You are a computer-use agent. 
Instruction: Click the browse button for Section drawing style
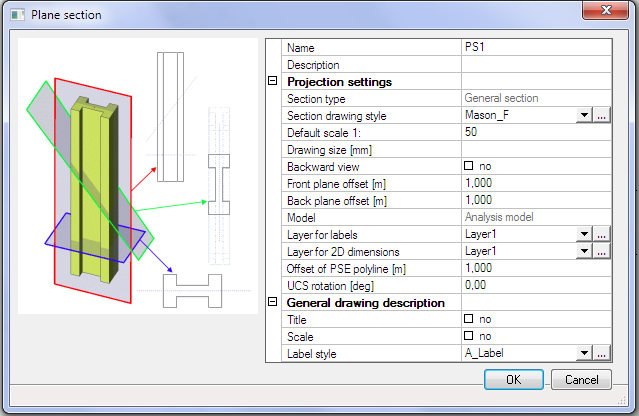point(601,116)
